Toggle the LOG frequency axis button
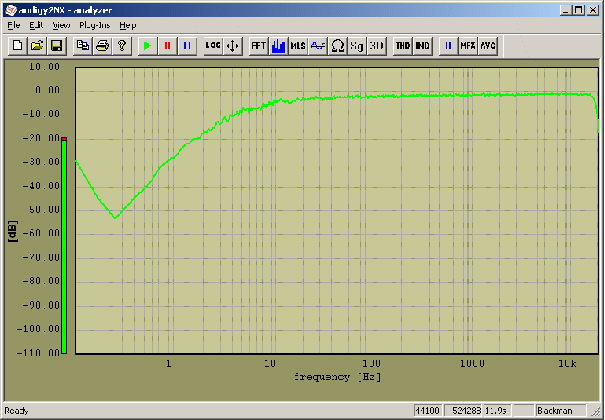 point(213,46)
